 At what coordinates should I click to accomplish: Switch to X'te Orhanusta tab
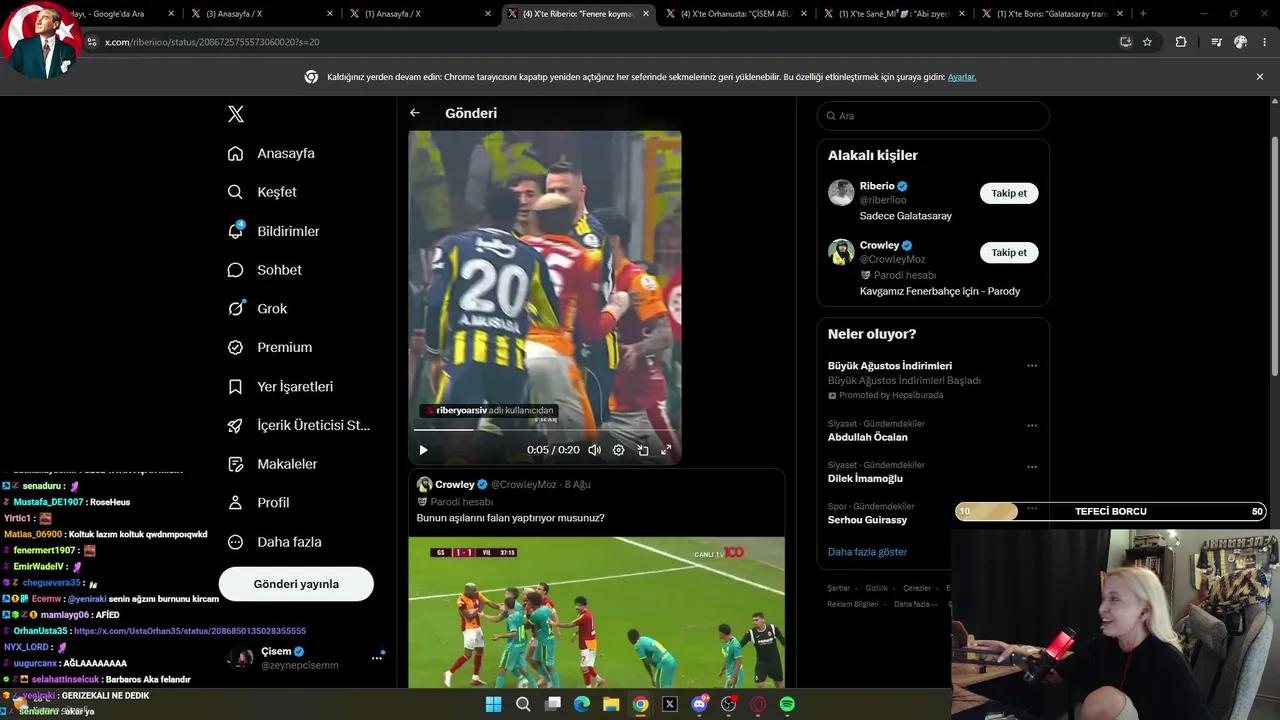pos(736,14)
